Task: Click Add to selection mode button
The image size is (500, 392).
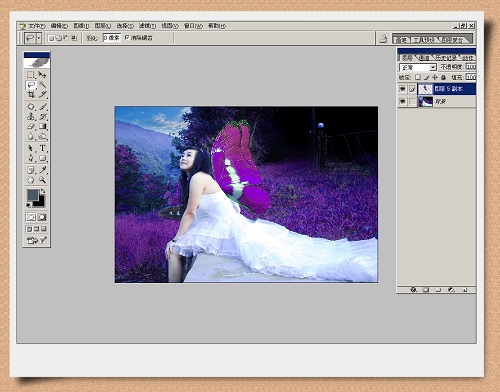Action: coord(59,38)
